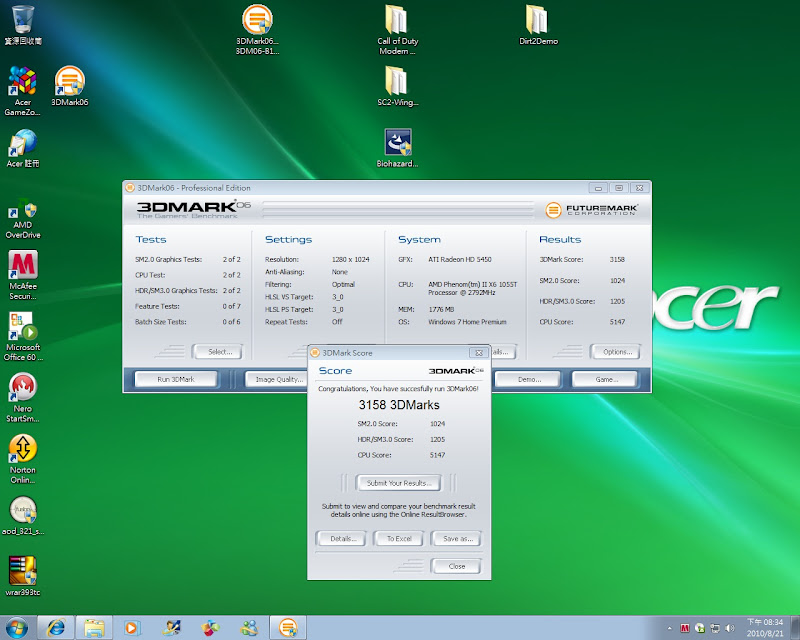Open score Details... button
800x640 pixels.
coord(341,538)
